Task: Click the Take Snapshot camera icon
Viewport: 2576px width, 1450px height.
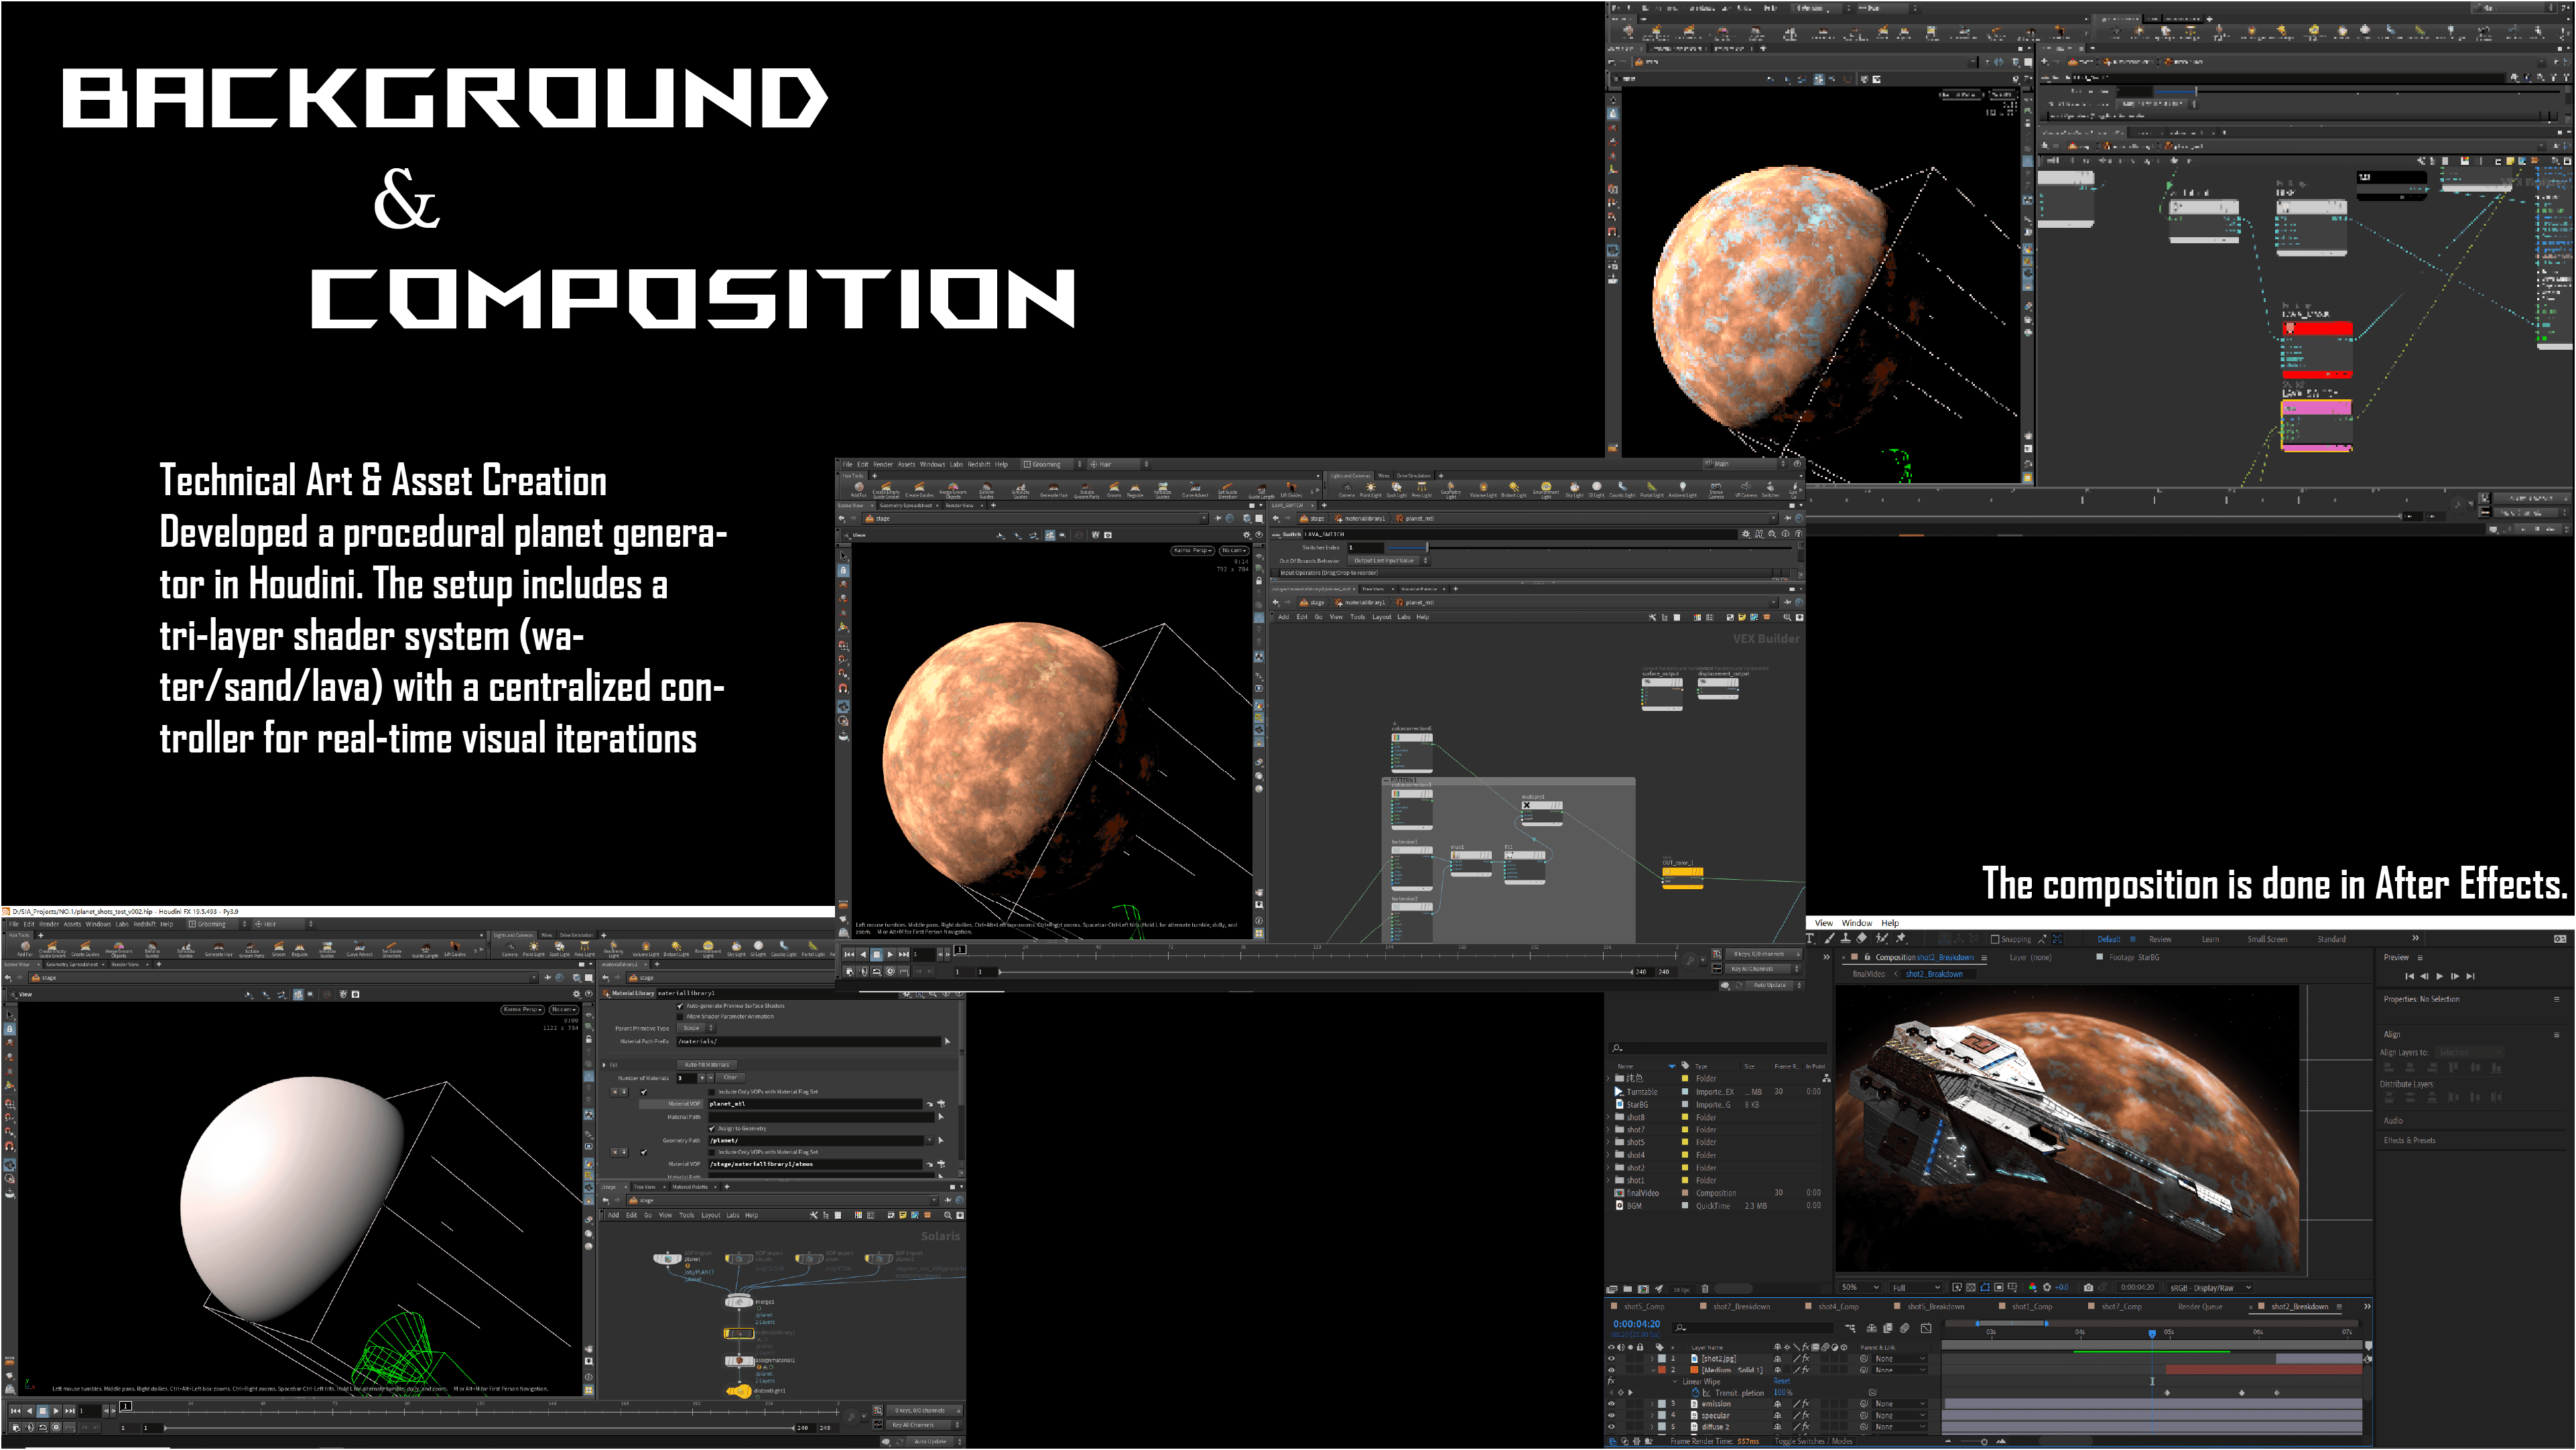Action: click(2088, 1288)
